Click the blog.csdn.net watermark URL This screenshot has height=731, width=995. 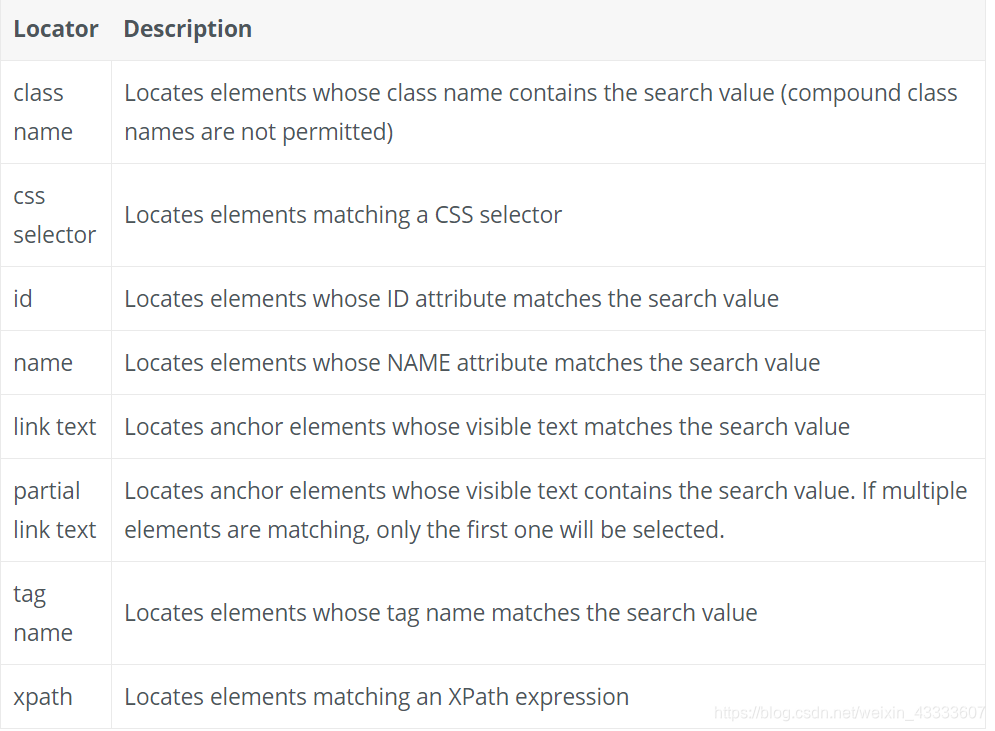click(850, 713)
